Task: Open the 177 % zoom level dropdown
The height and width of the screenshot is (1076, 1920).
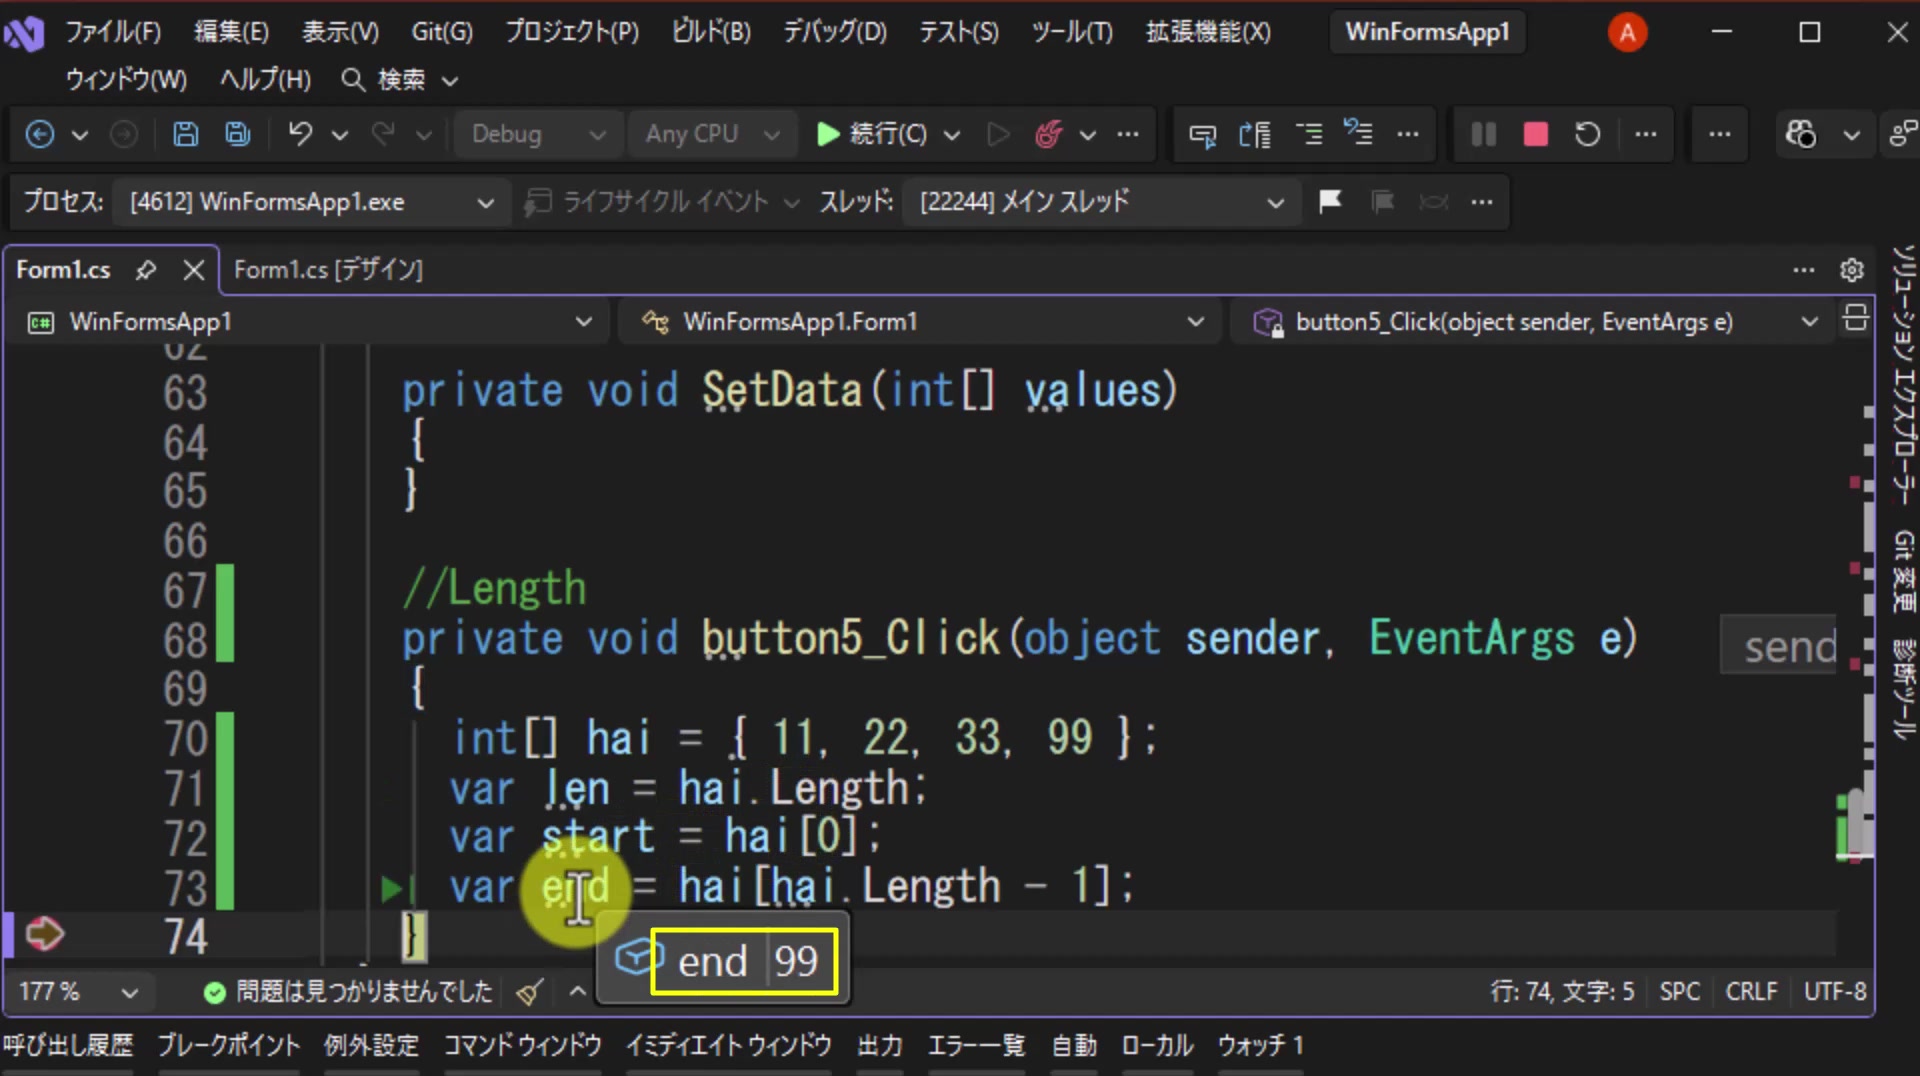Action: [78, 992]
